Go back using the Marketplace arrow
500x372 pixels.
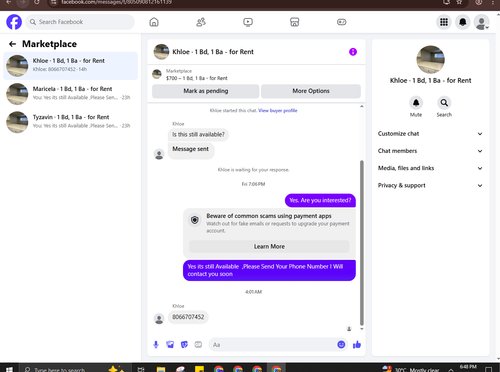(12, 44)
